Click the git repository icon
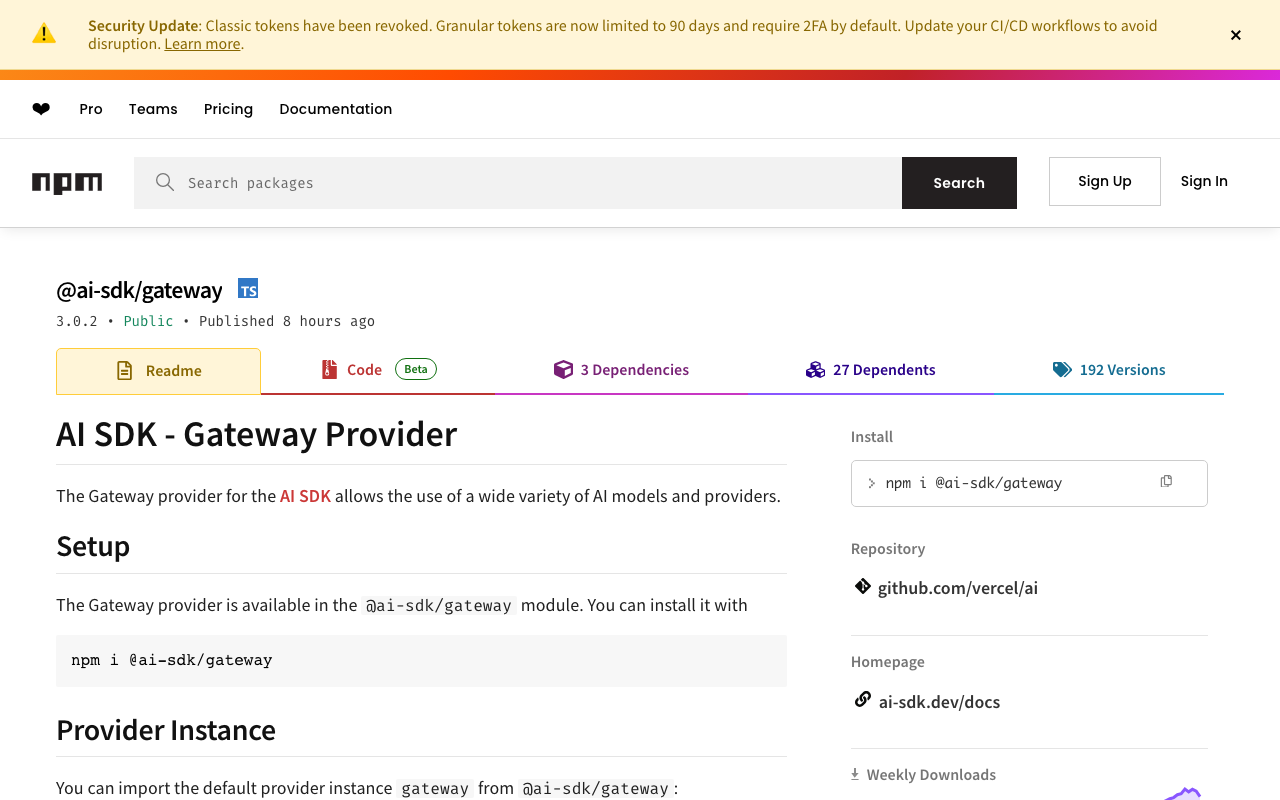 (862, 587)
